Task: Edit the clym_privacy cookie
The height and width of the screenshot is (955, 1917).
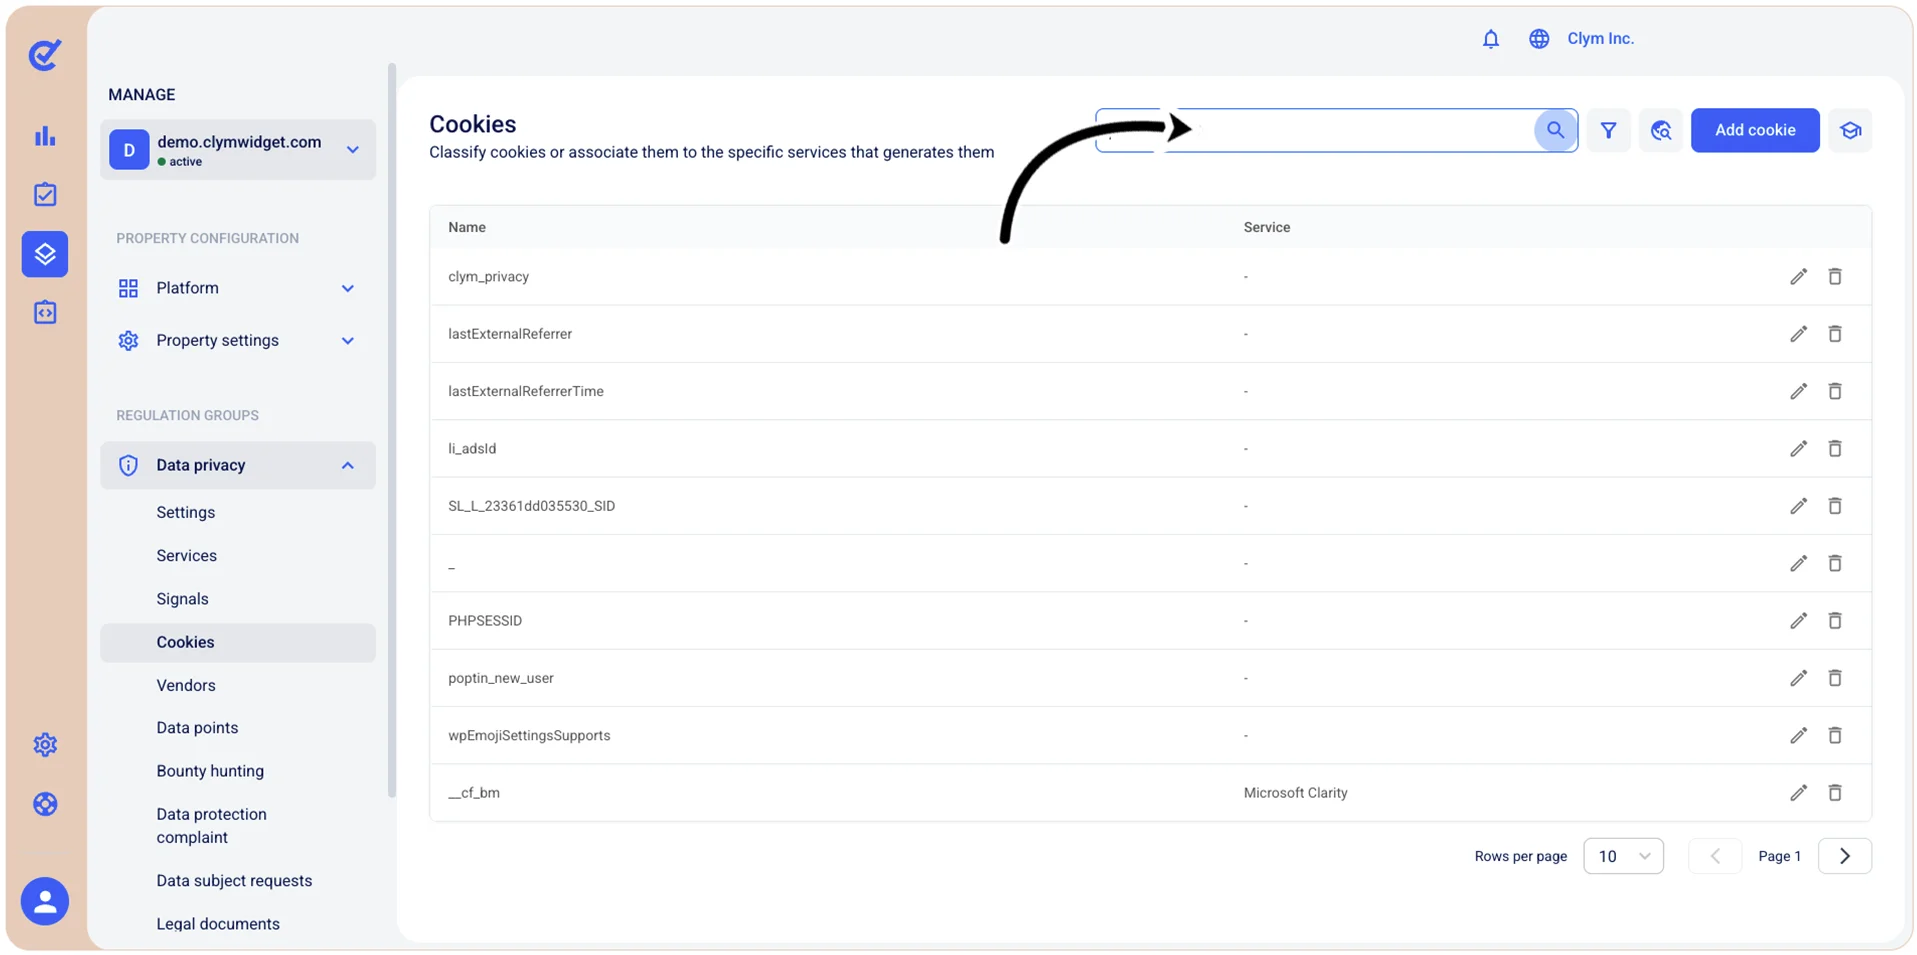Action: coord(1798,277)
